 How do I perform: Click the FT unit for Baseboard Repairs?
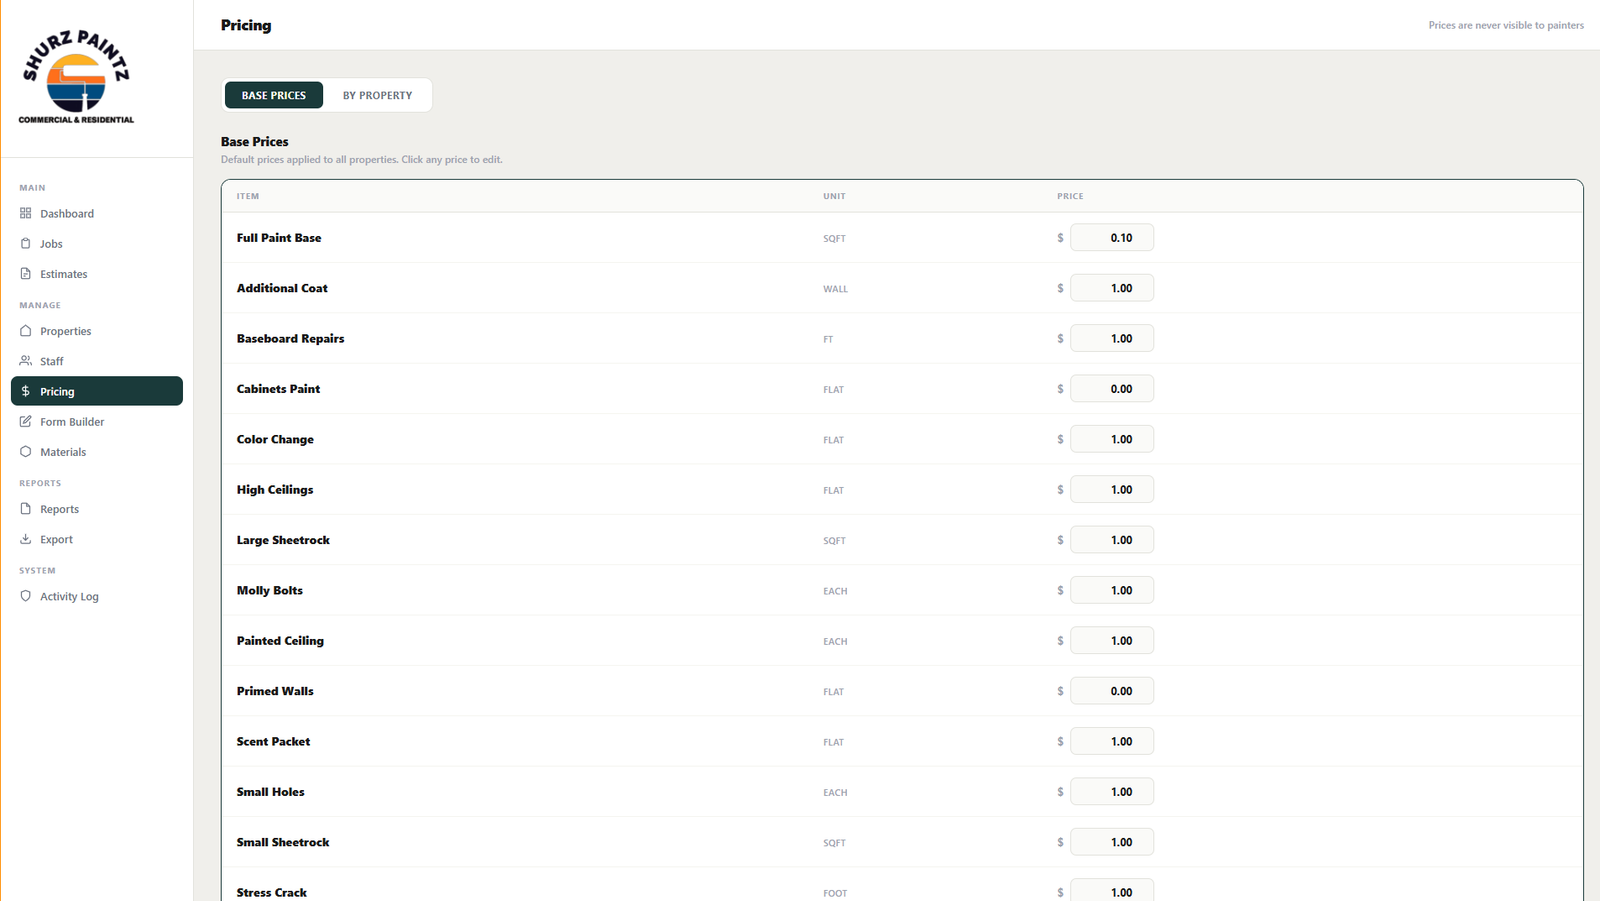[x=828, y=339]
